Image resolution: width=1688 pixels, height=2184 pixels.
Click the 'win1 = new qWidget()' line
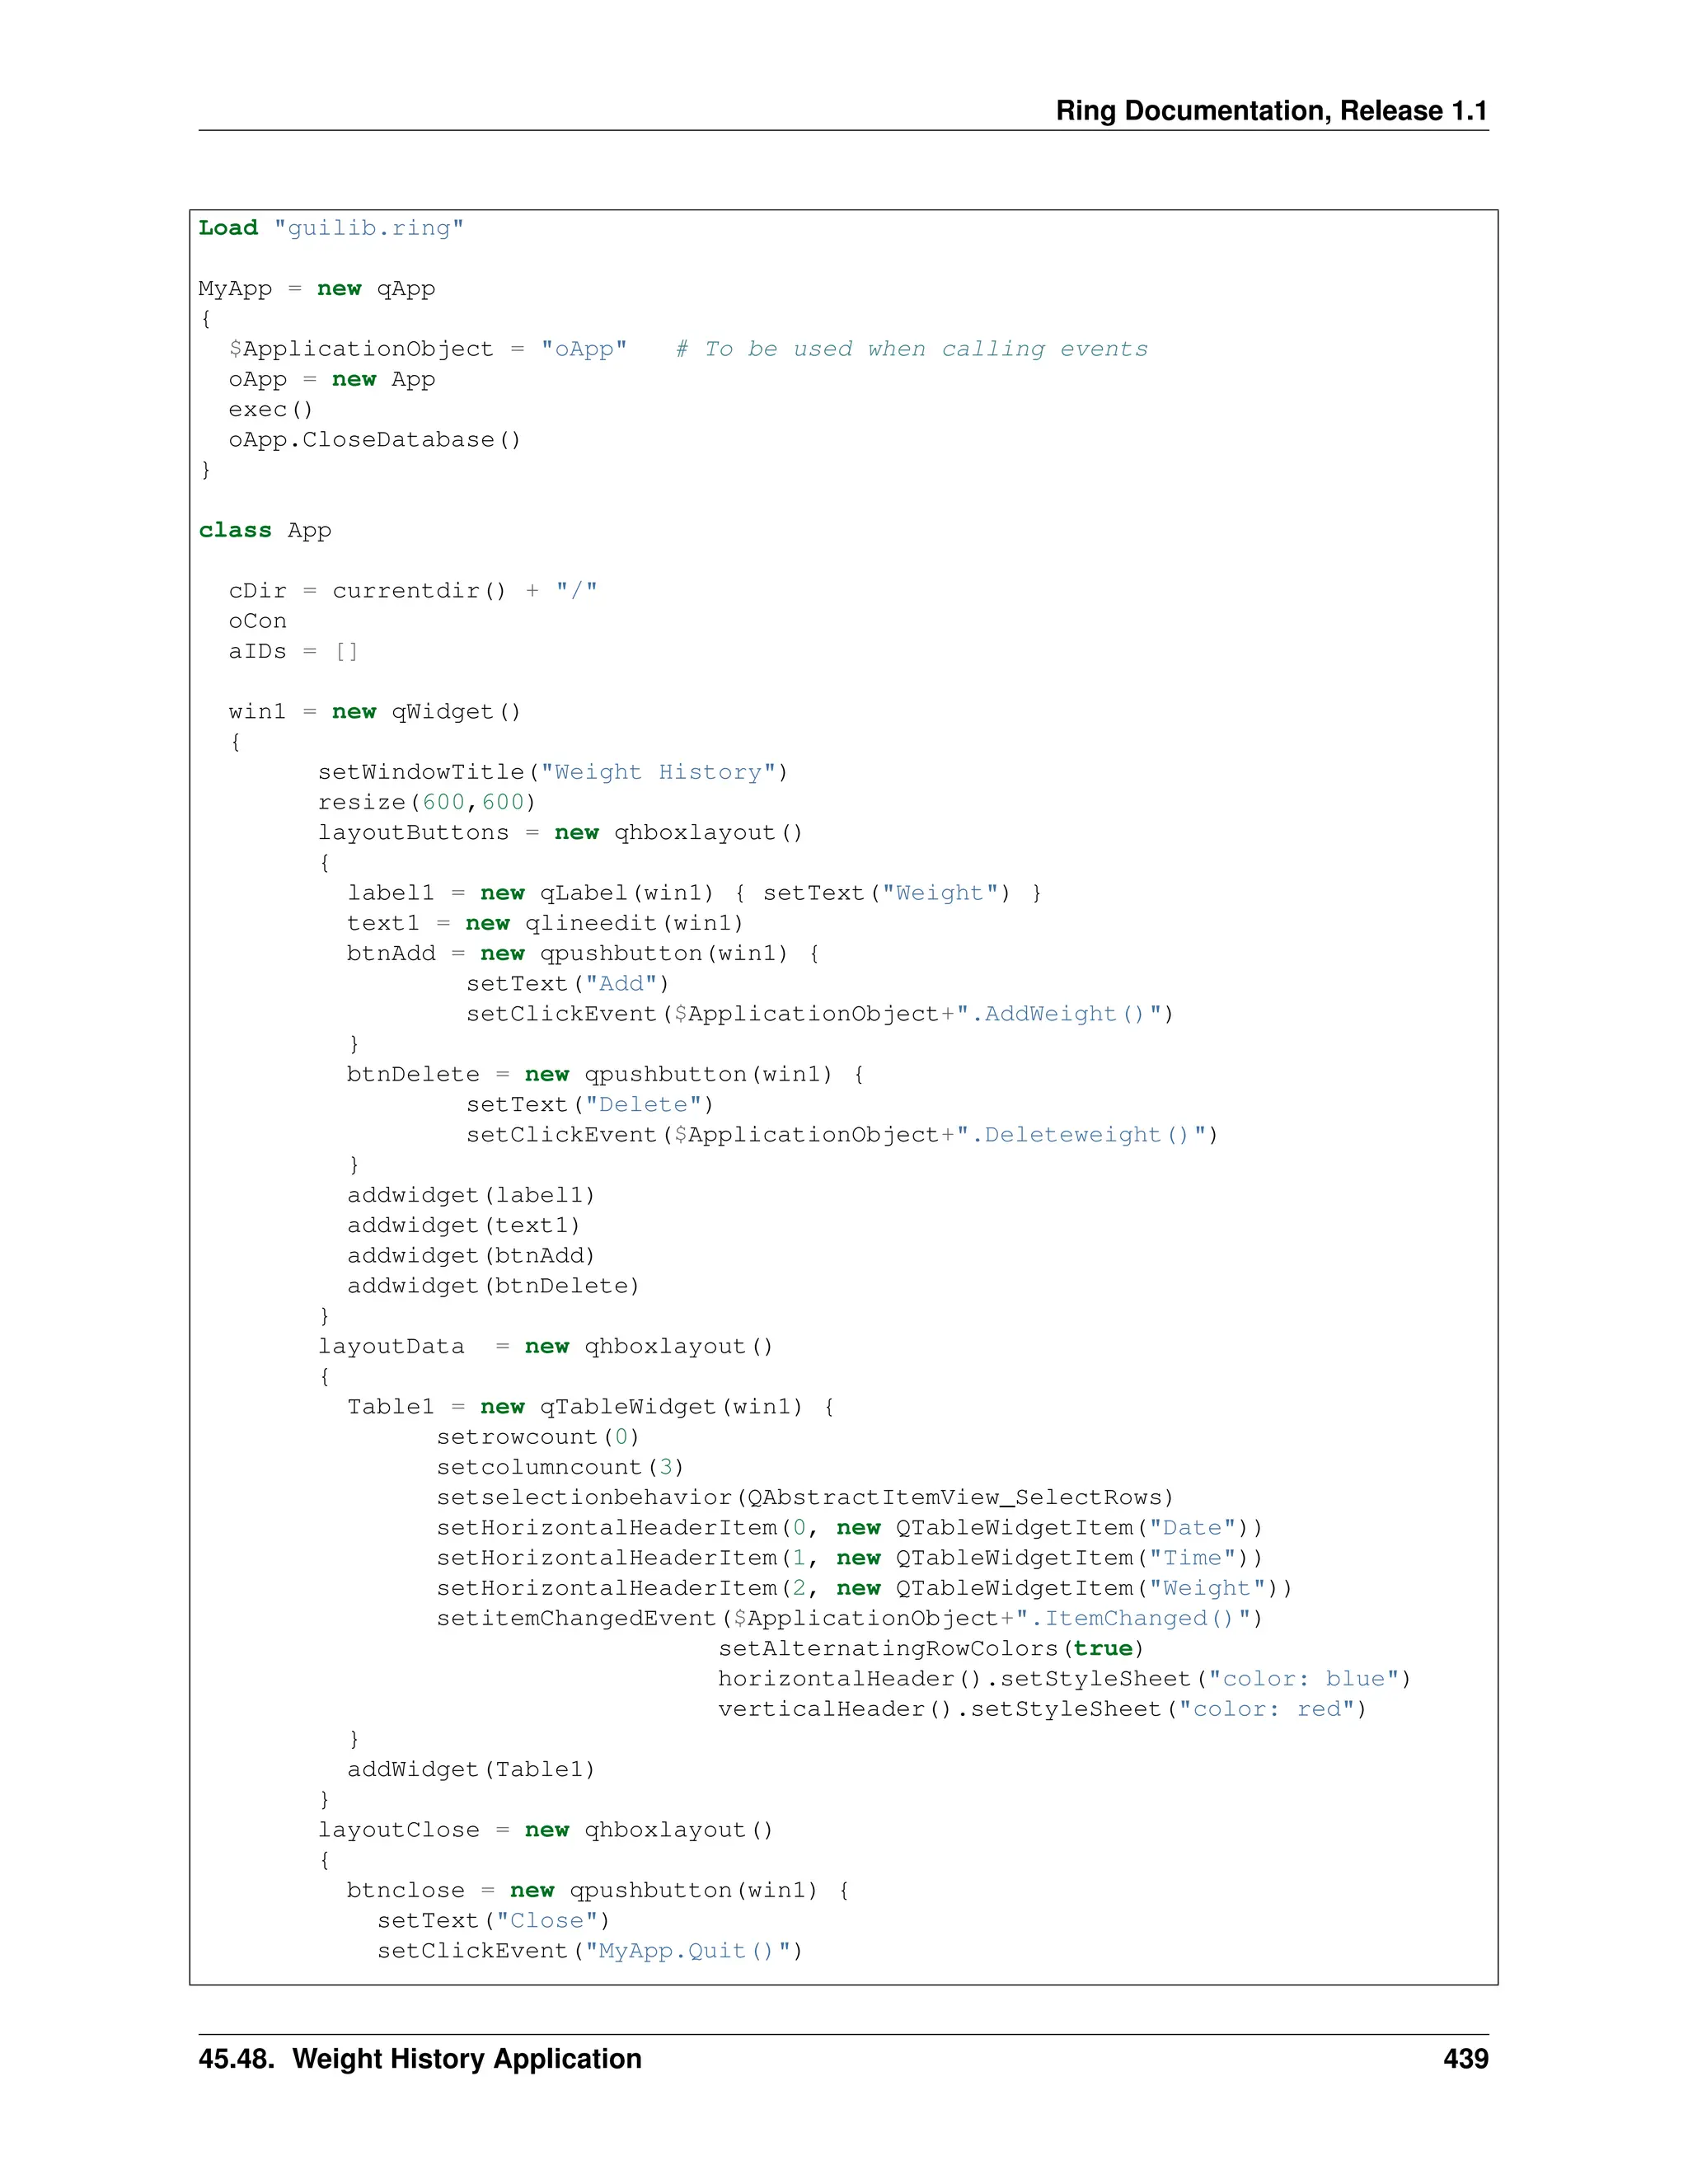point(375,712)
